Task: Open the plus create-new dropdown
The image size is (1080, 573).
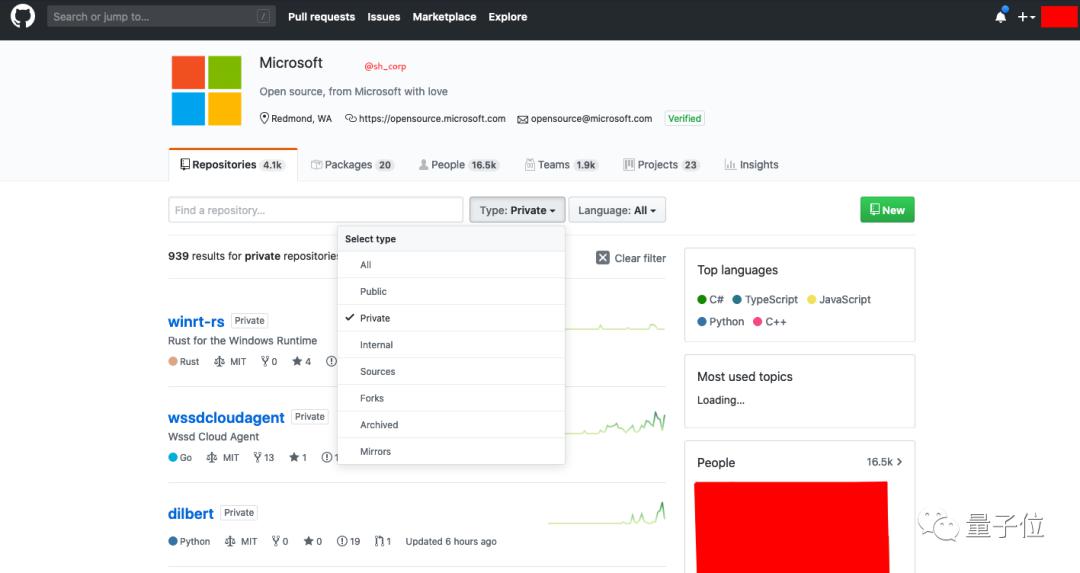Action: click(1026, 17)
